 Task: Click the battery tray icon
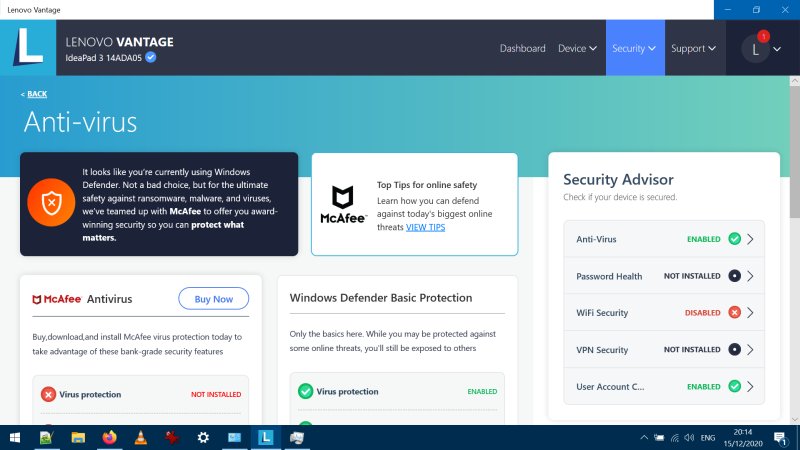659,438
